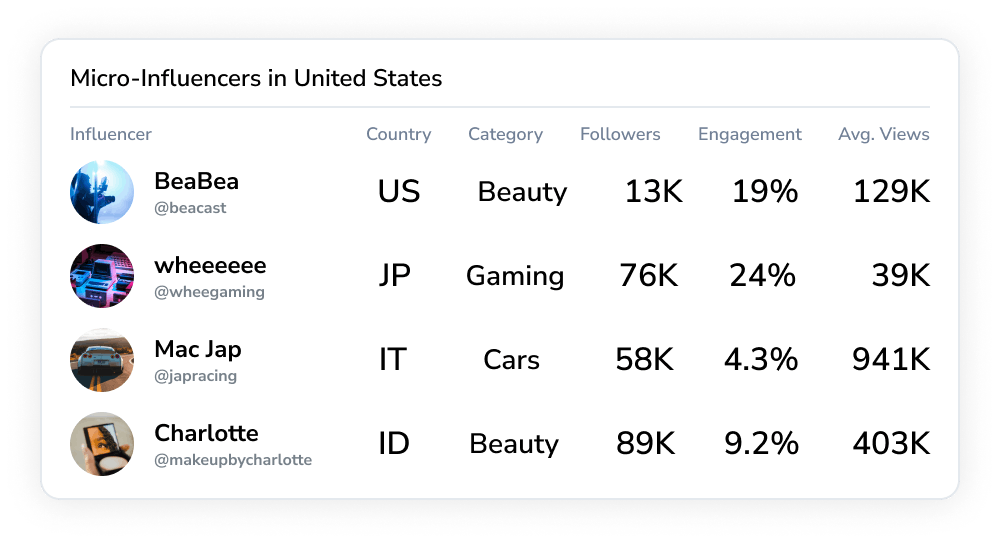Open wheeeeee's profile picture
The image size is (1000, 542).
(102, 276)
